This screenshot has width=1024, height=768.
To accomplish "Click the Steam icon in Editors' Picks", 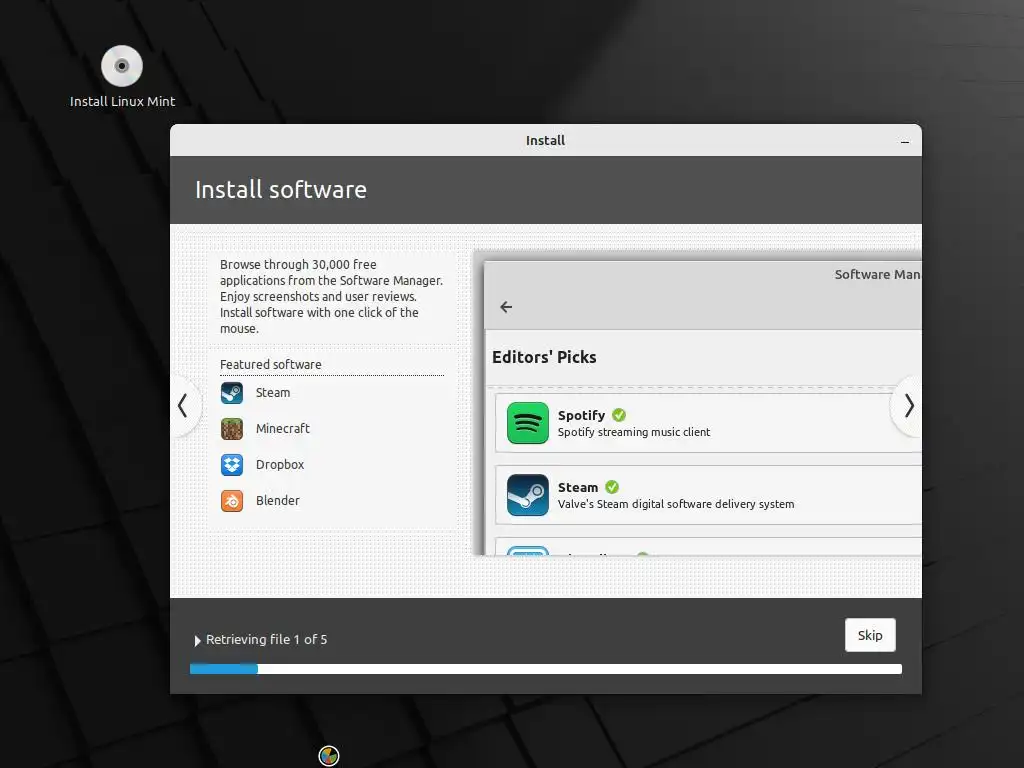I will click(x=528, y=494).
